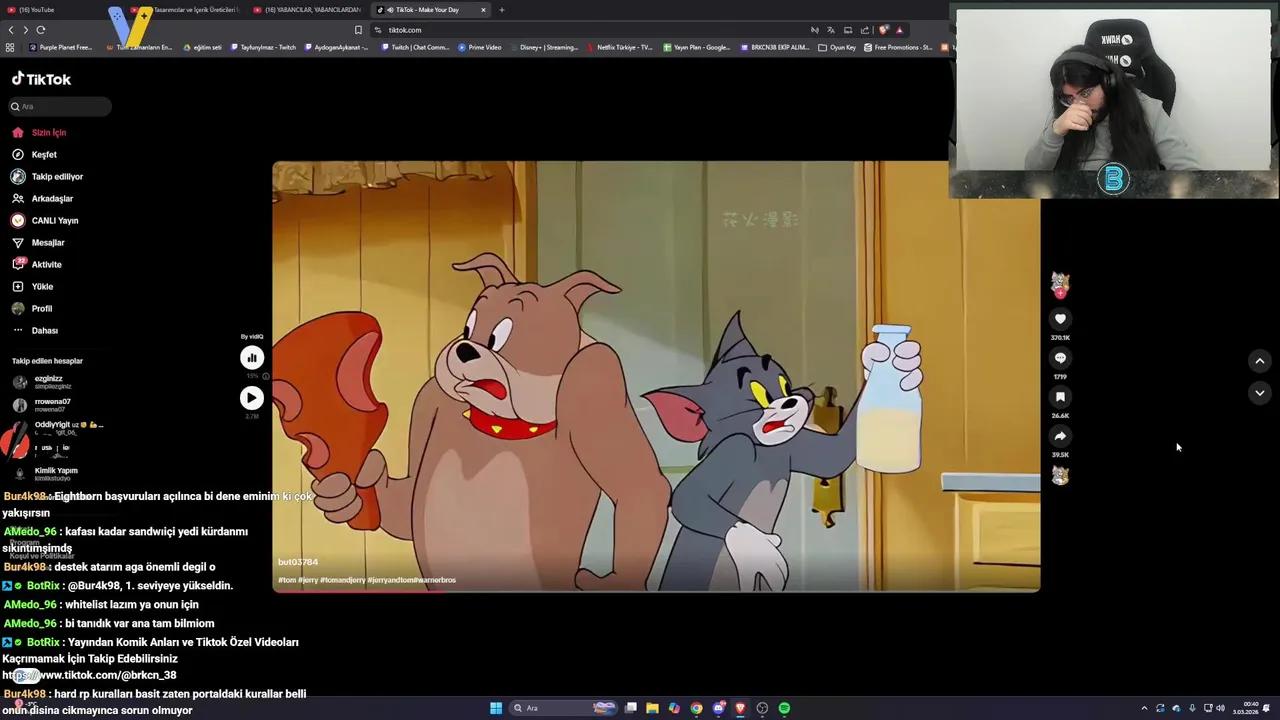Viewport: 1280px width, 720px height.
Task: Open the Prime Video bookmark
Action: coord(479,47)
